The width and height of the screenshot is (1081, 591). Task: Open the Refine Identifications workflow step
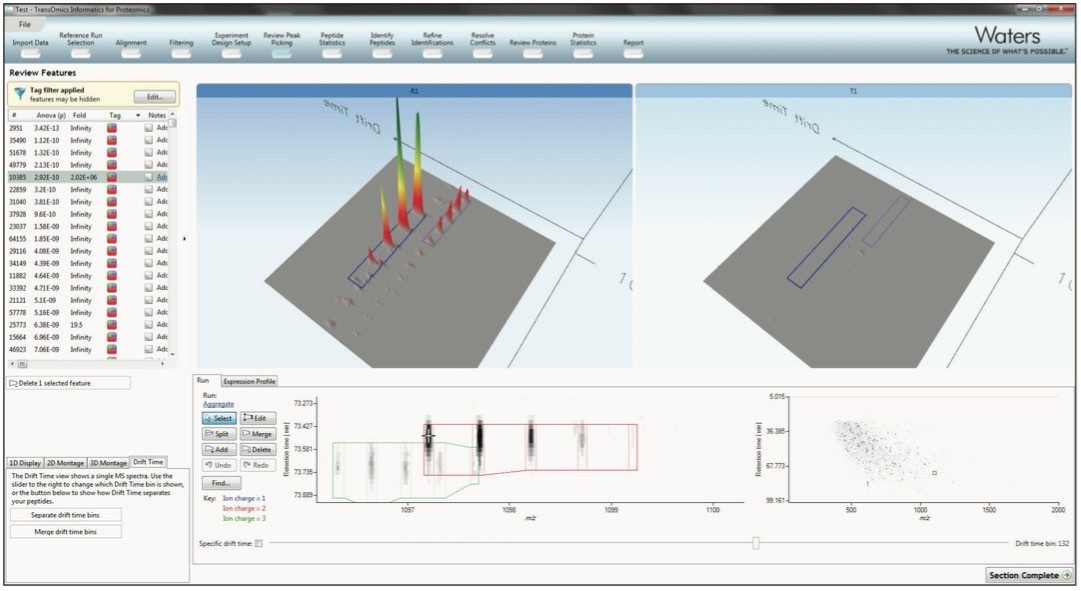click(x=432, y=43)
